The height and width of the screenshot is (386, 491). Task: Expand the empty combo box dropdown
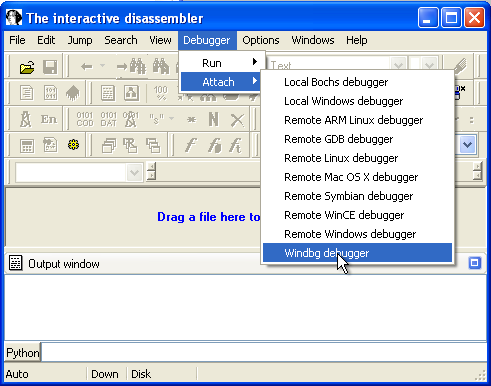[x=134, y=173]
